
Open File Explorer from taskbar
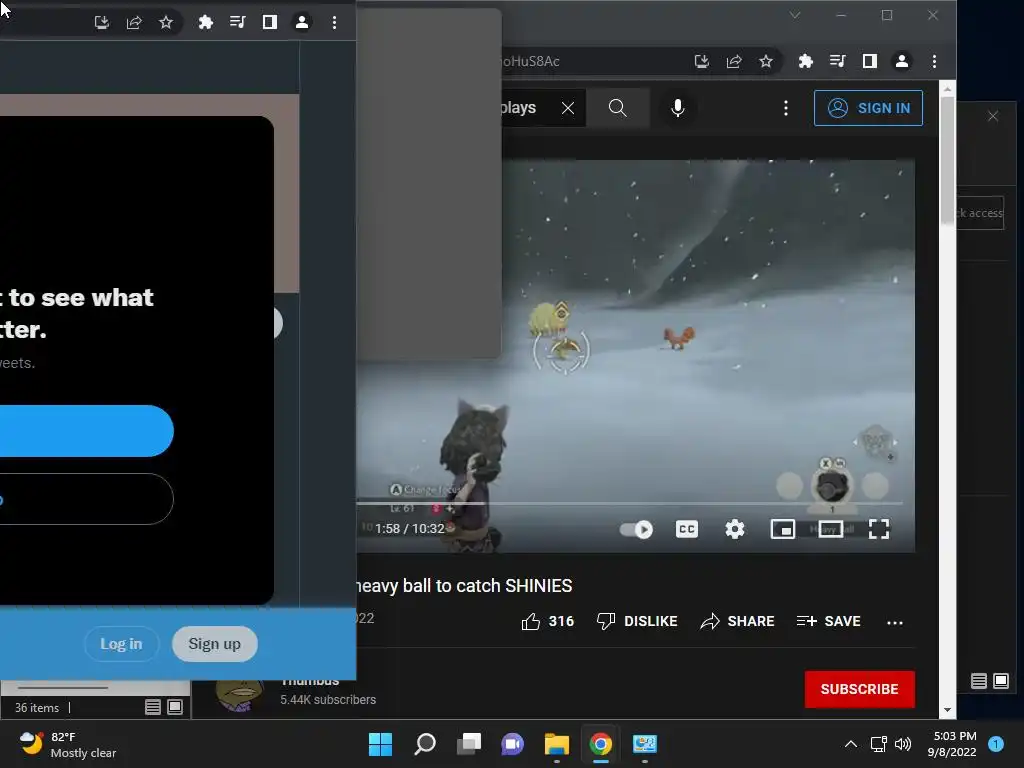point(557,744)
